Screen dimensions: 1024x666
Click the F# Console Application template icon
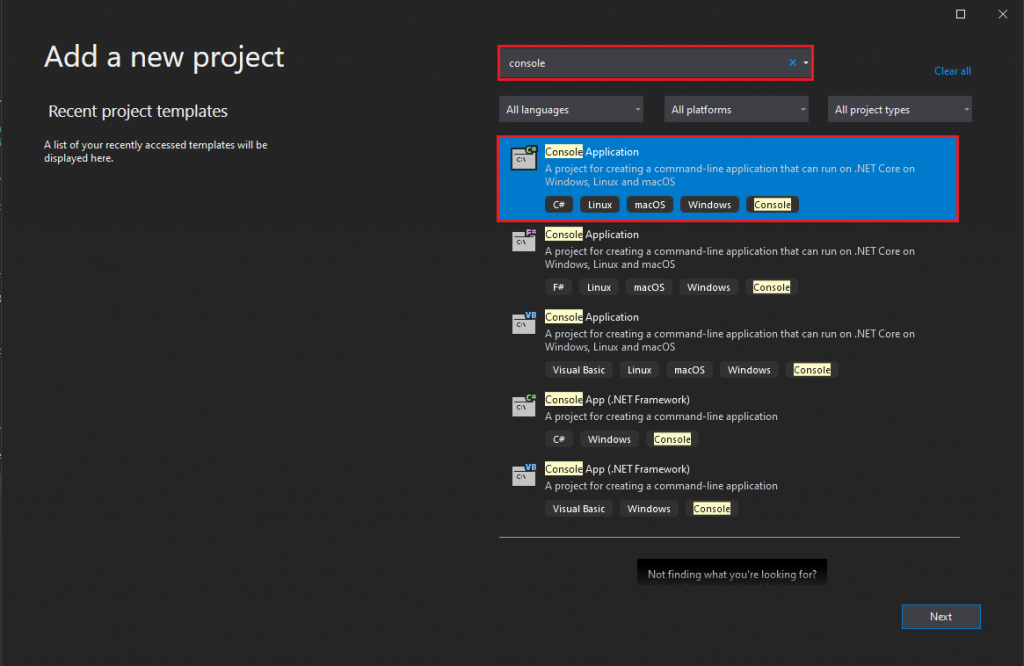[523, 241]
